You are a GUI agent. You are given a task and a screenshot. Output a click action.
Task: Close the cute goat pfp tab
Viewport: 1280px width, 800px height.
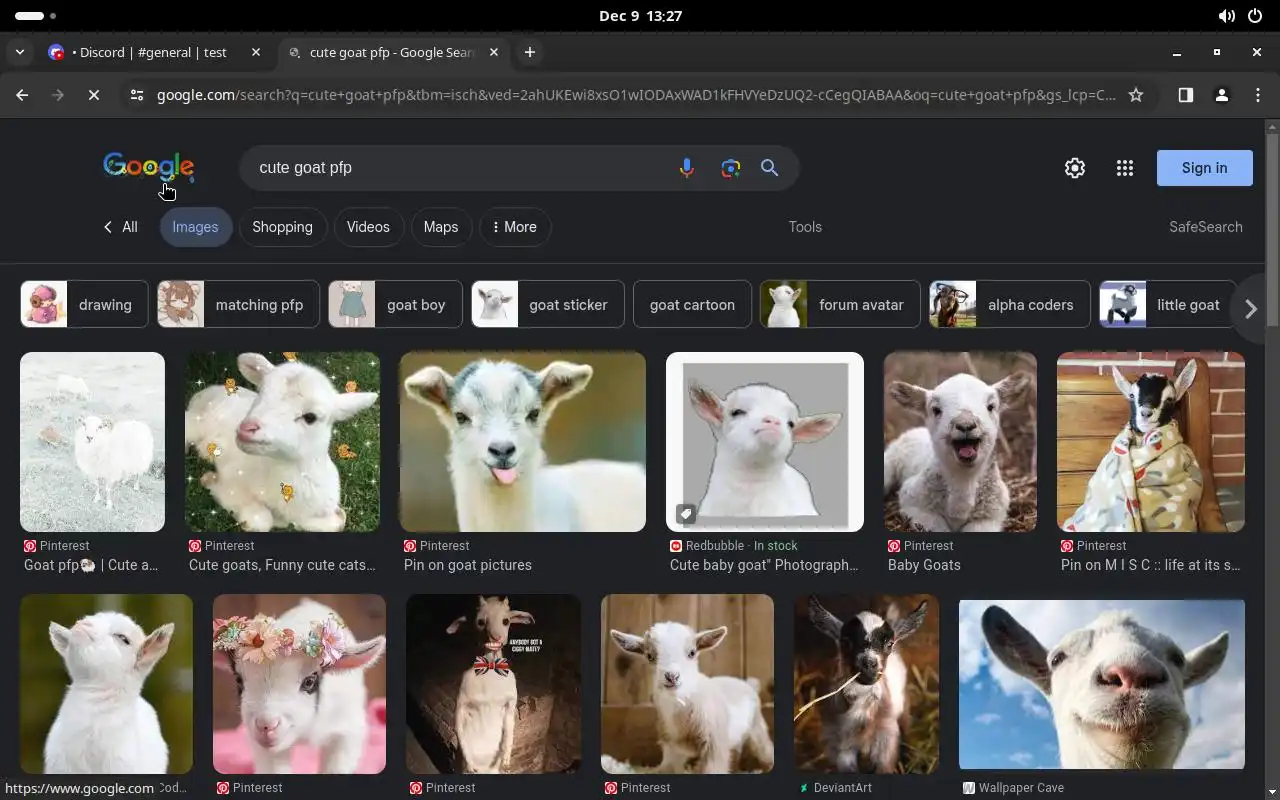[x=493, y=52]
